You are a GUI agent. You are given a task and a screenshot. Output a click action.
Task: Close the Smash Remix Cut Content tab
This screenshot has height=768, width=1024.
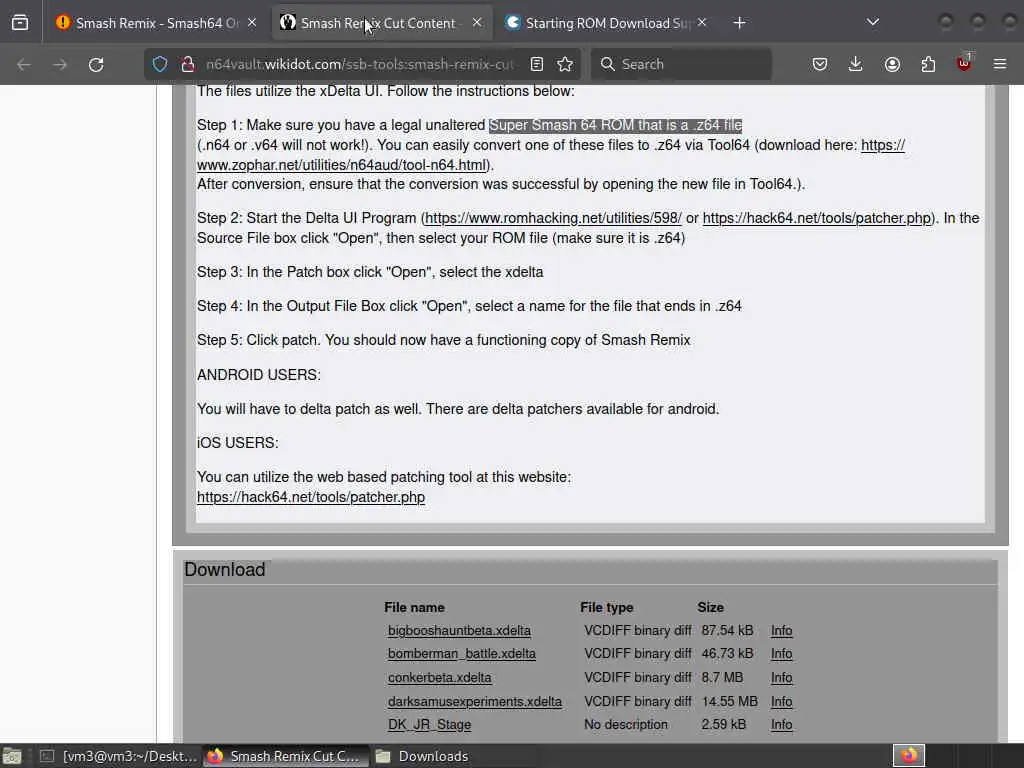point(477,23)
